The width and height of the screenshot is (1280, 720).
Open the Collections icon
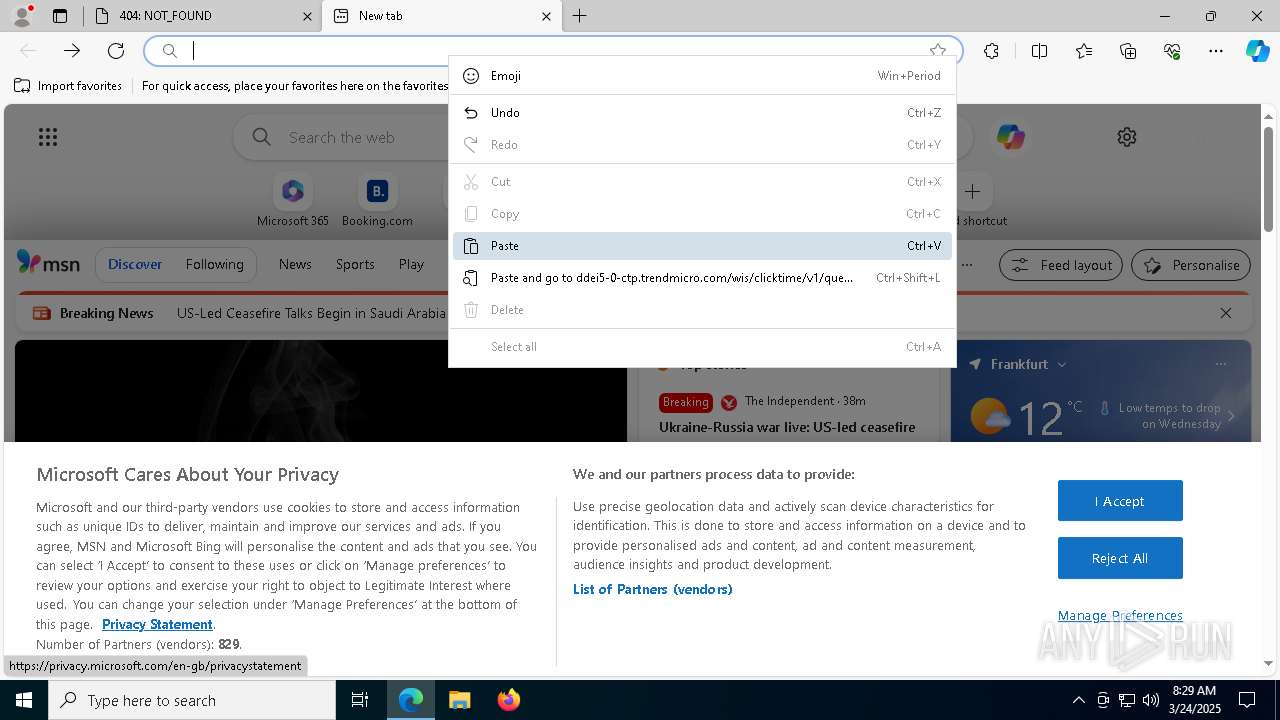click(x=1128, y=51)
